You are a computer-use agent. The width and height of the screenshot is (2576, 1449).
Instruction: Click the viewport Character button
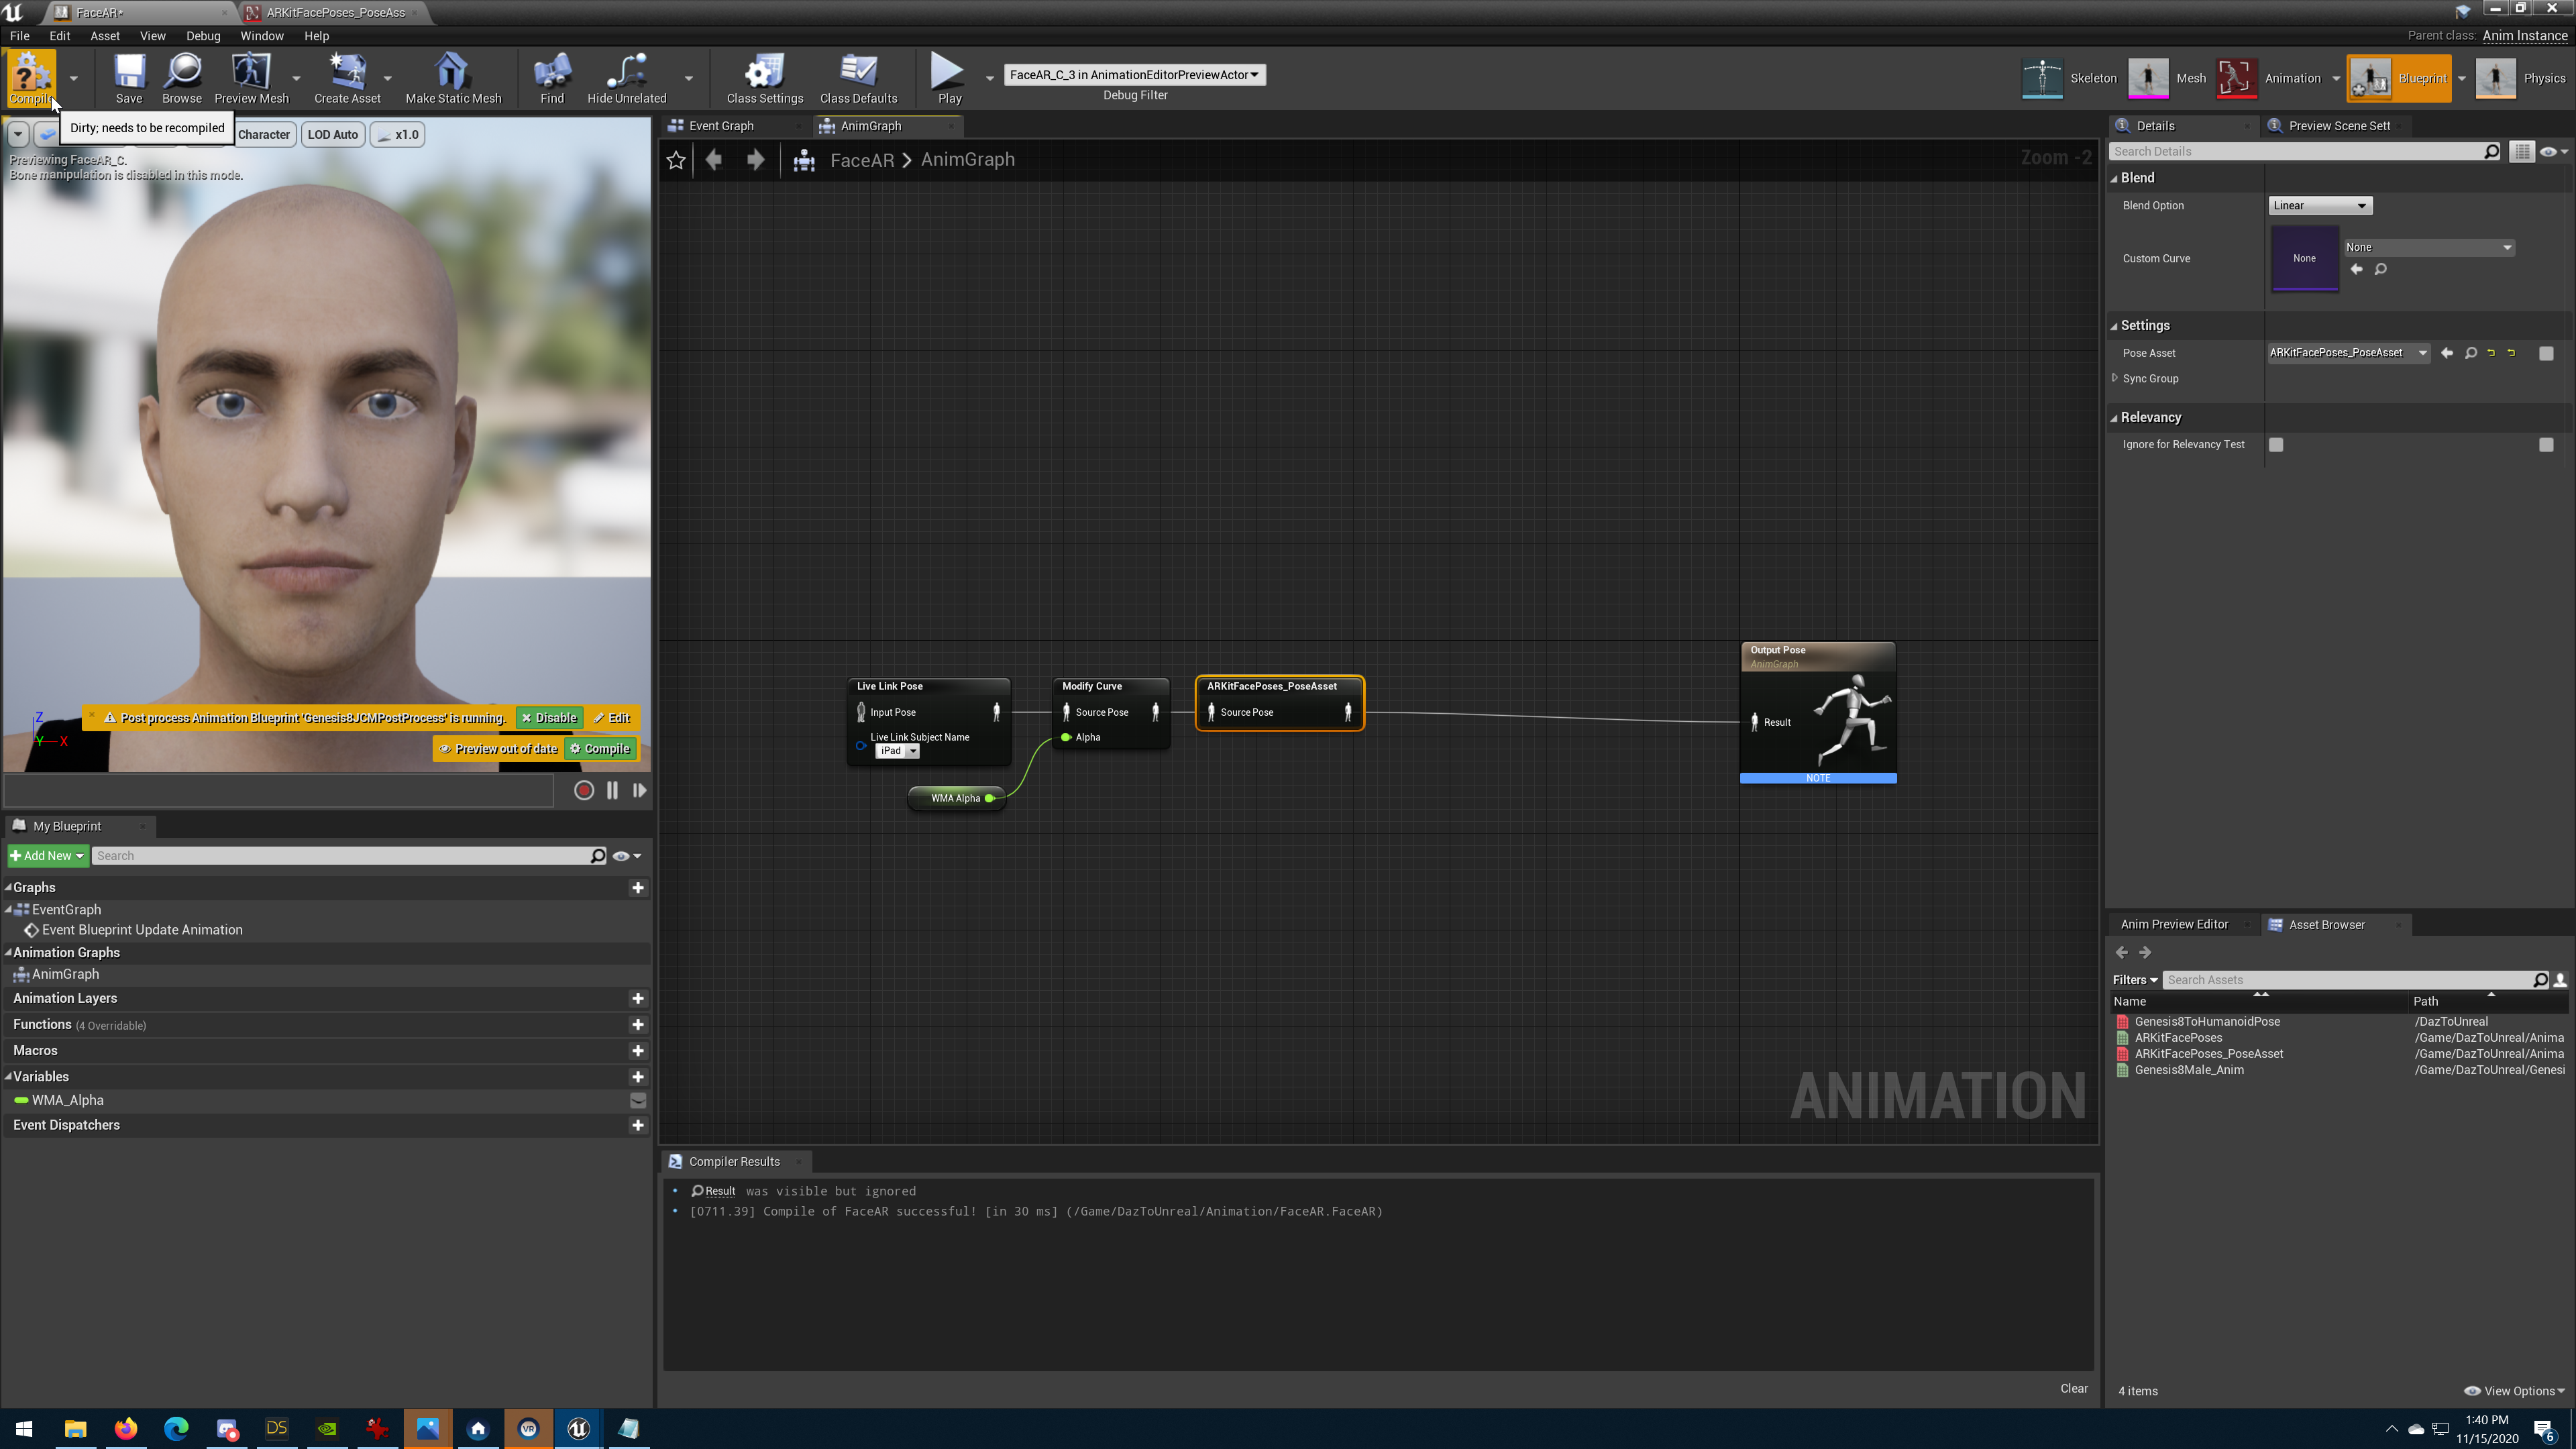263,135
